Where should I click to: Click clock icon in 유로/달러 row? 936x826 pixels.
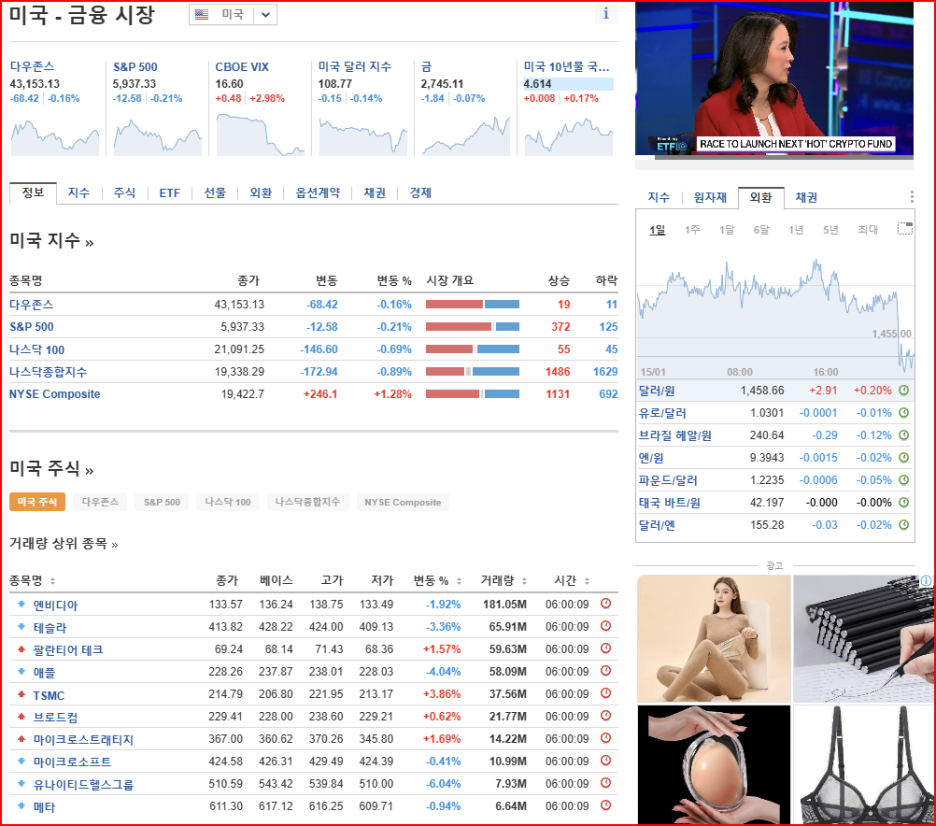tap(904, 412)
